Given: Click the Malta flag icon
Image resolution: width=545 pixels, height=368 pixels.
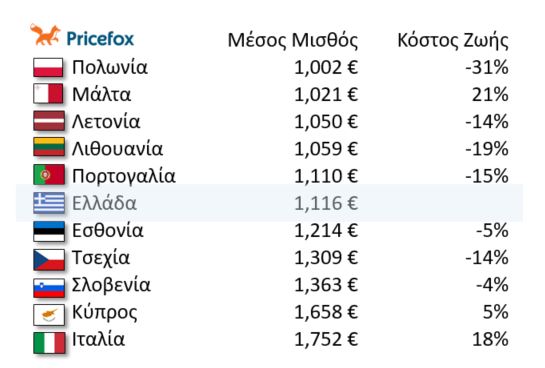Looking at the screenshot, I should click(x=49, y=94).
